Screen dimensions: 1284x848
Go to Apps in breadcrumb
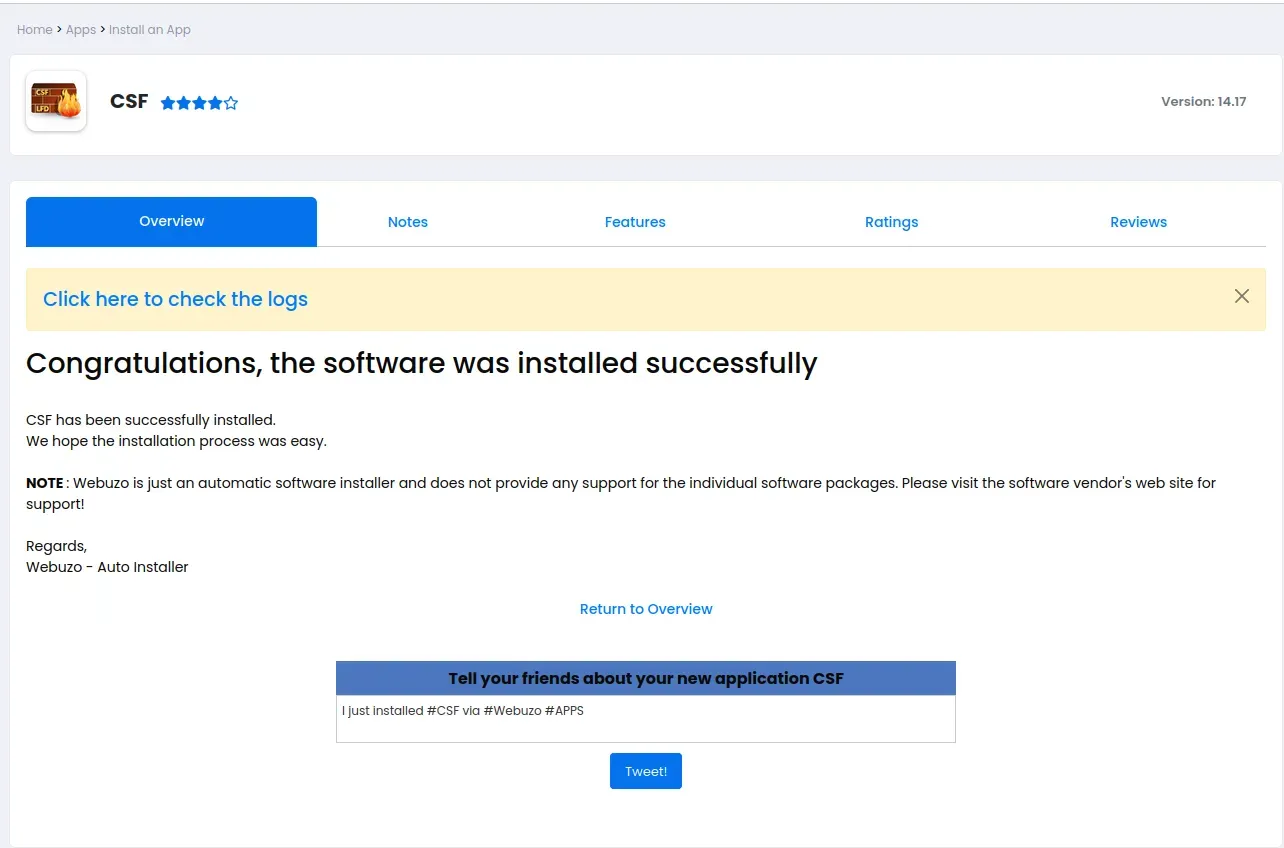point(81,30)
